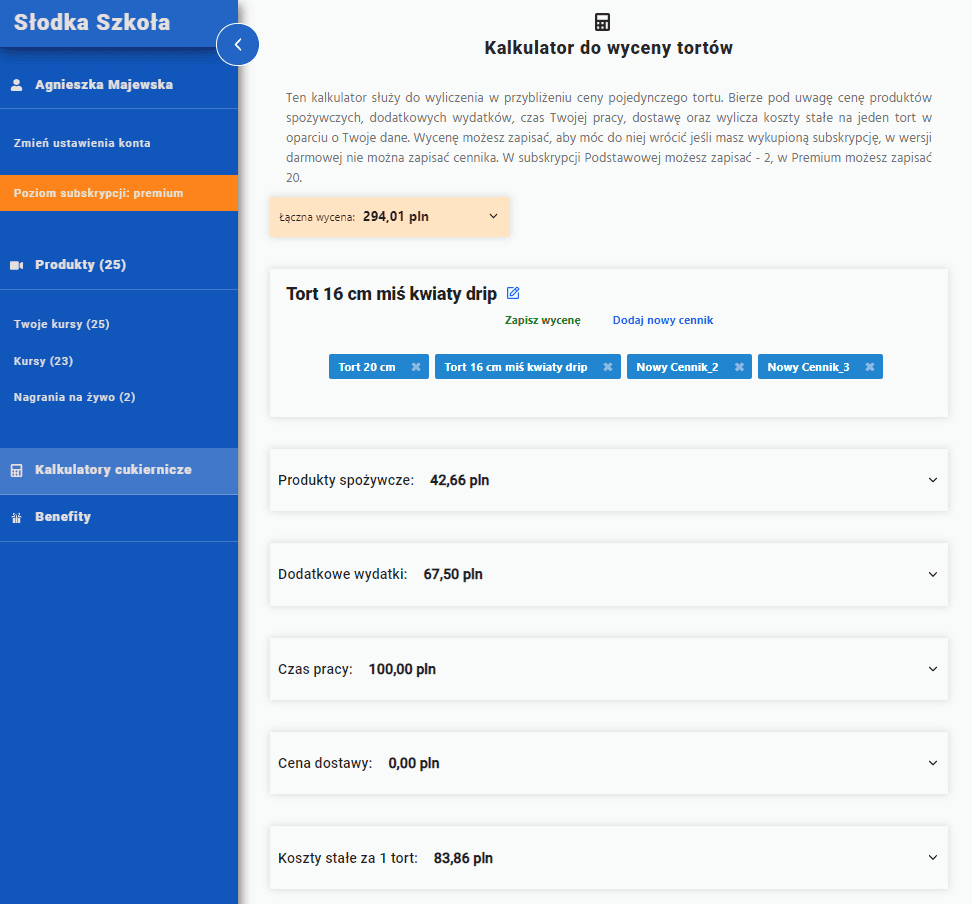Expand the Czas pracy section

click(x=932, y=669)
